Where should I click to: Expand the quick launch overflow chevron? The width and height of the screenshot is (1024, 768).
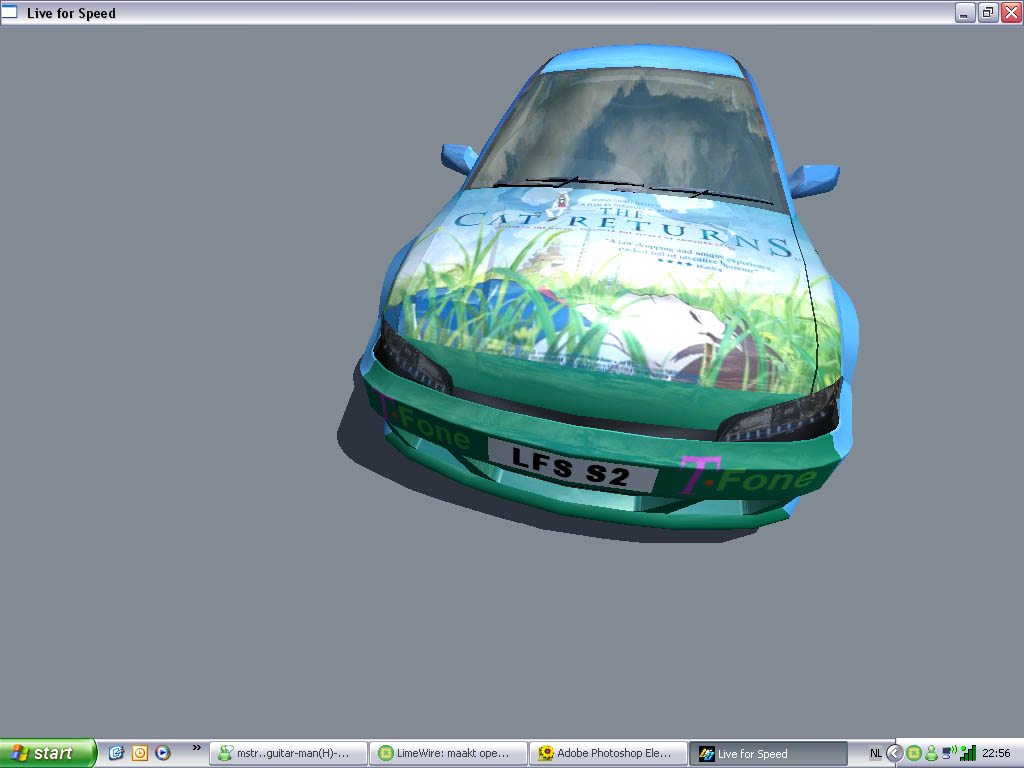coord(197,748)
